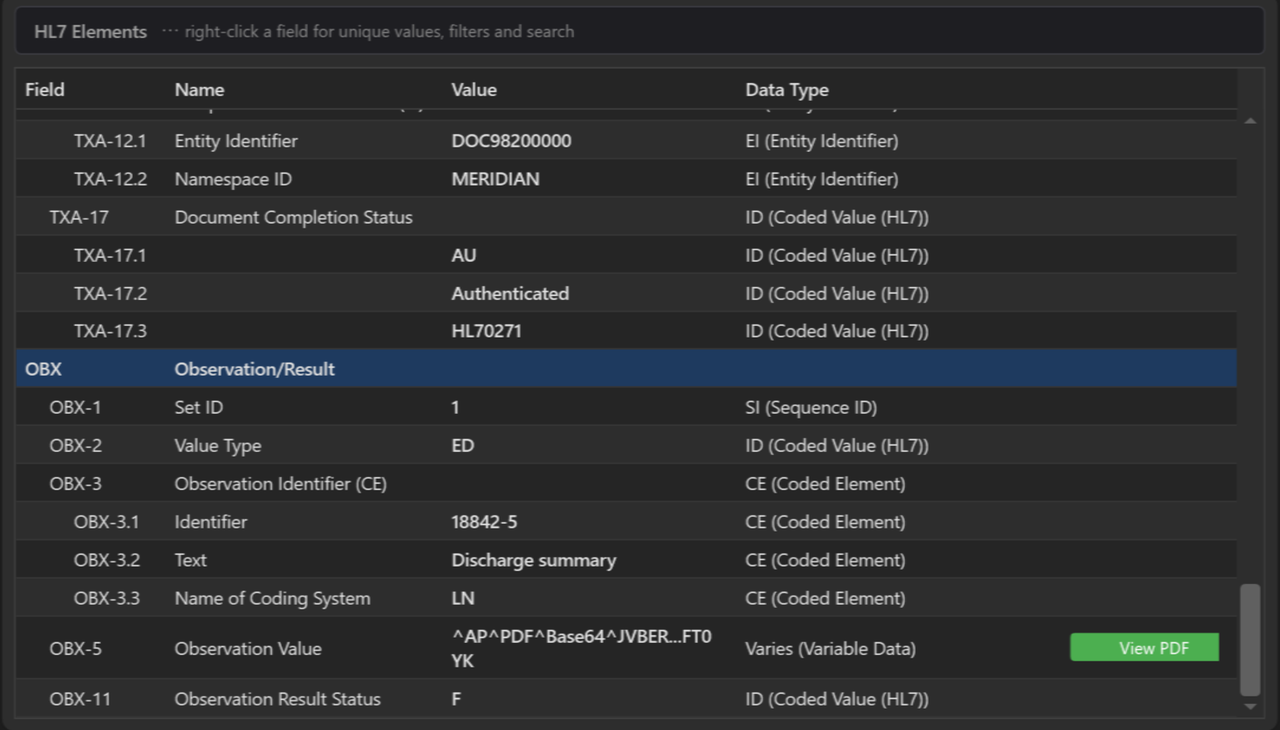The width and height of the screenshot is (1280, 730).
Task: Click the vertical scrollbar thumb
Action: [x=1250, y=640]
